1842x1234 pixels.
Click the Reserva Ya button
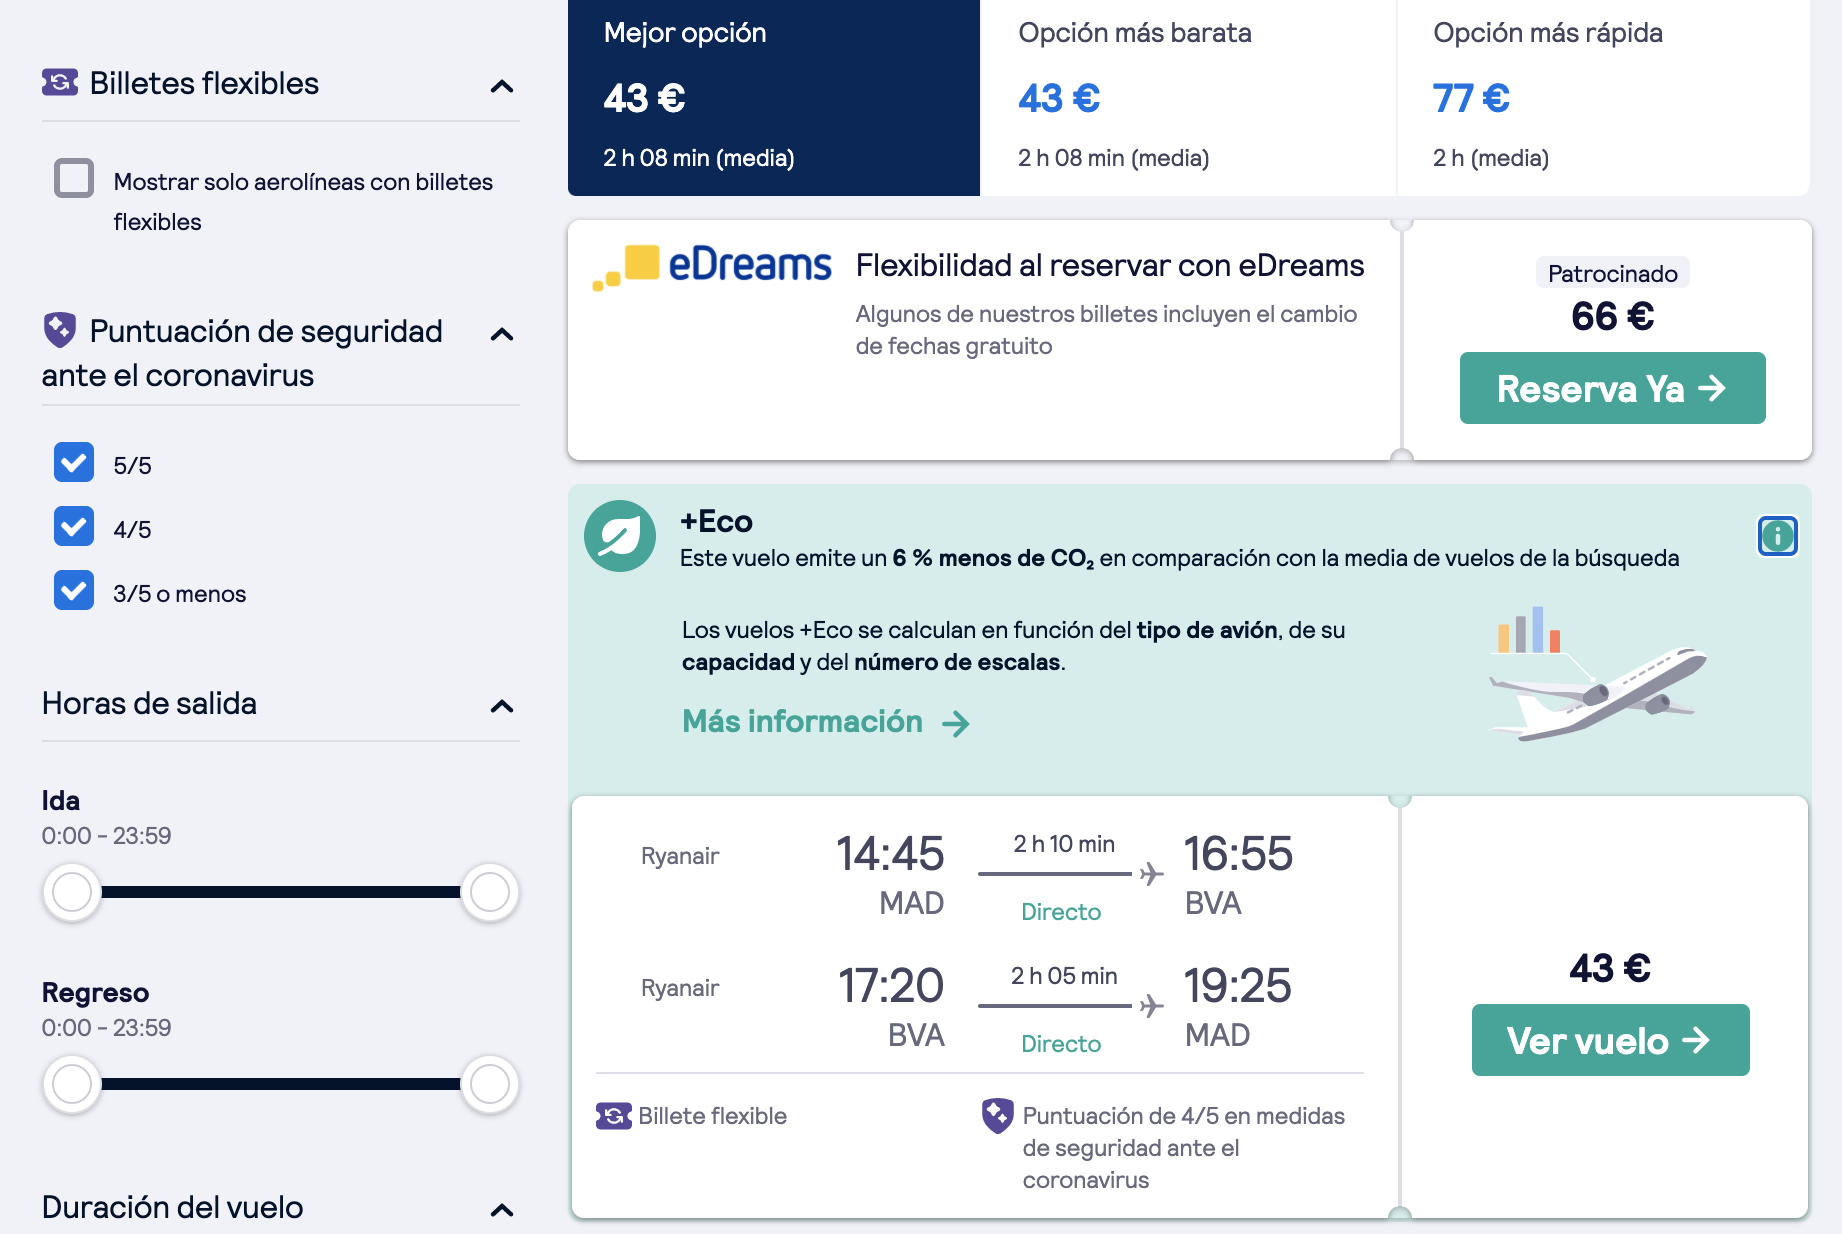tap(1612, 388)
